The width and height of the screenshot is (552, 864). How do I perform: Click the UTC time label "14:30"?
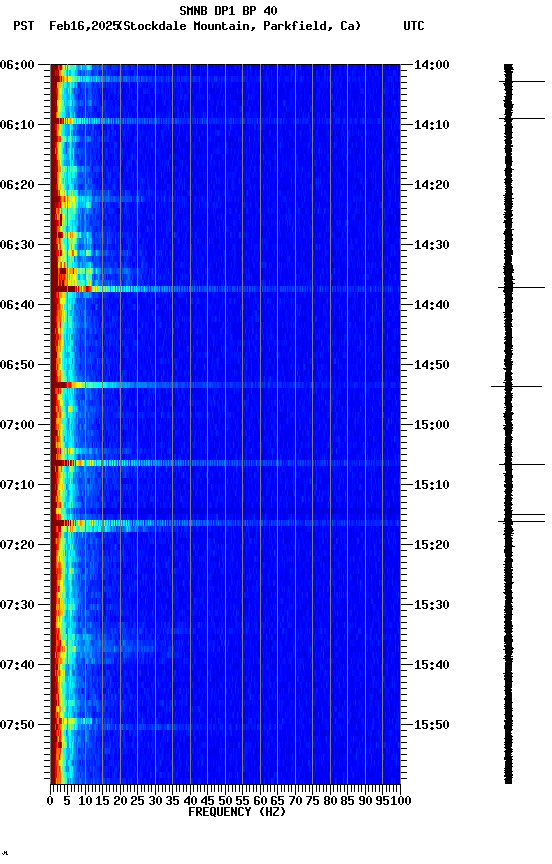coord(431,245)
